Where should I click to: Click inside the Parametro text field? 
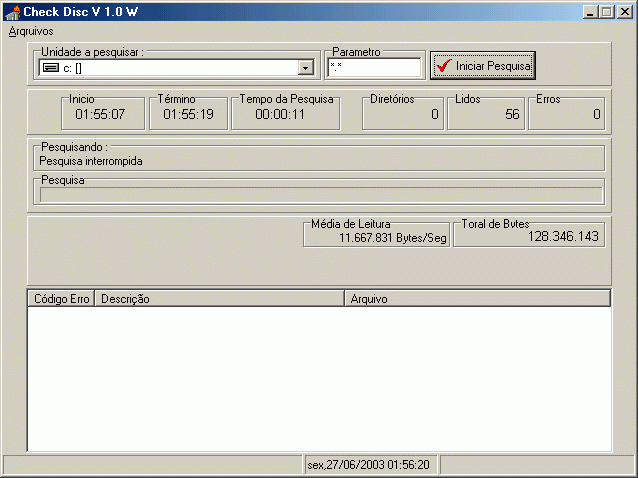tap(374, 67)
